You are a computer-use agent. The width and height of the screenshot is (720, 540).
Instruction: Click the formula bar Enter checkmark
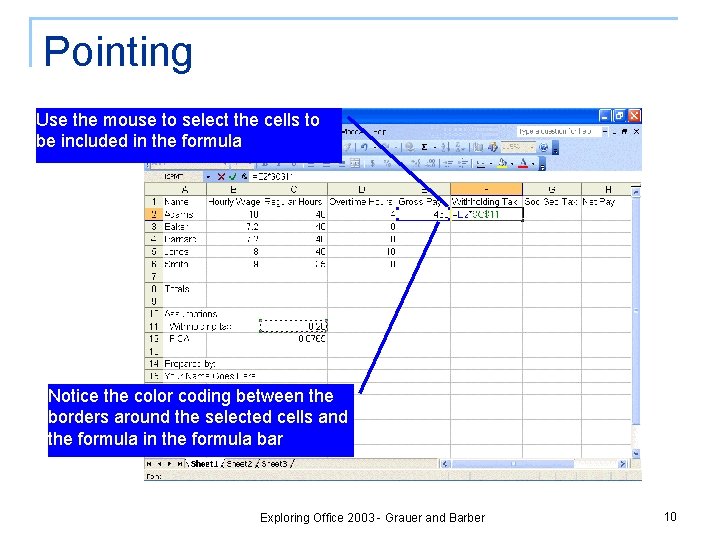233,176
